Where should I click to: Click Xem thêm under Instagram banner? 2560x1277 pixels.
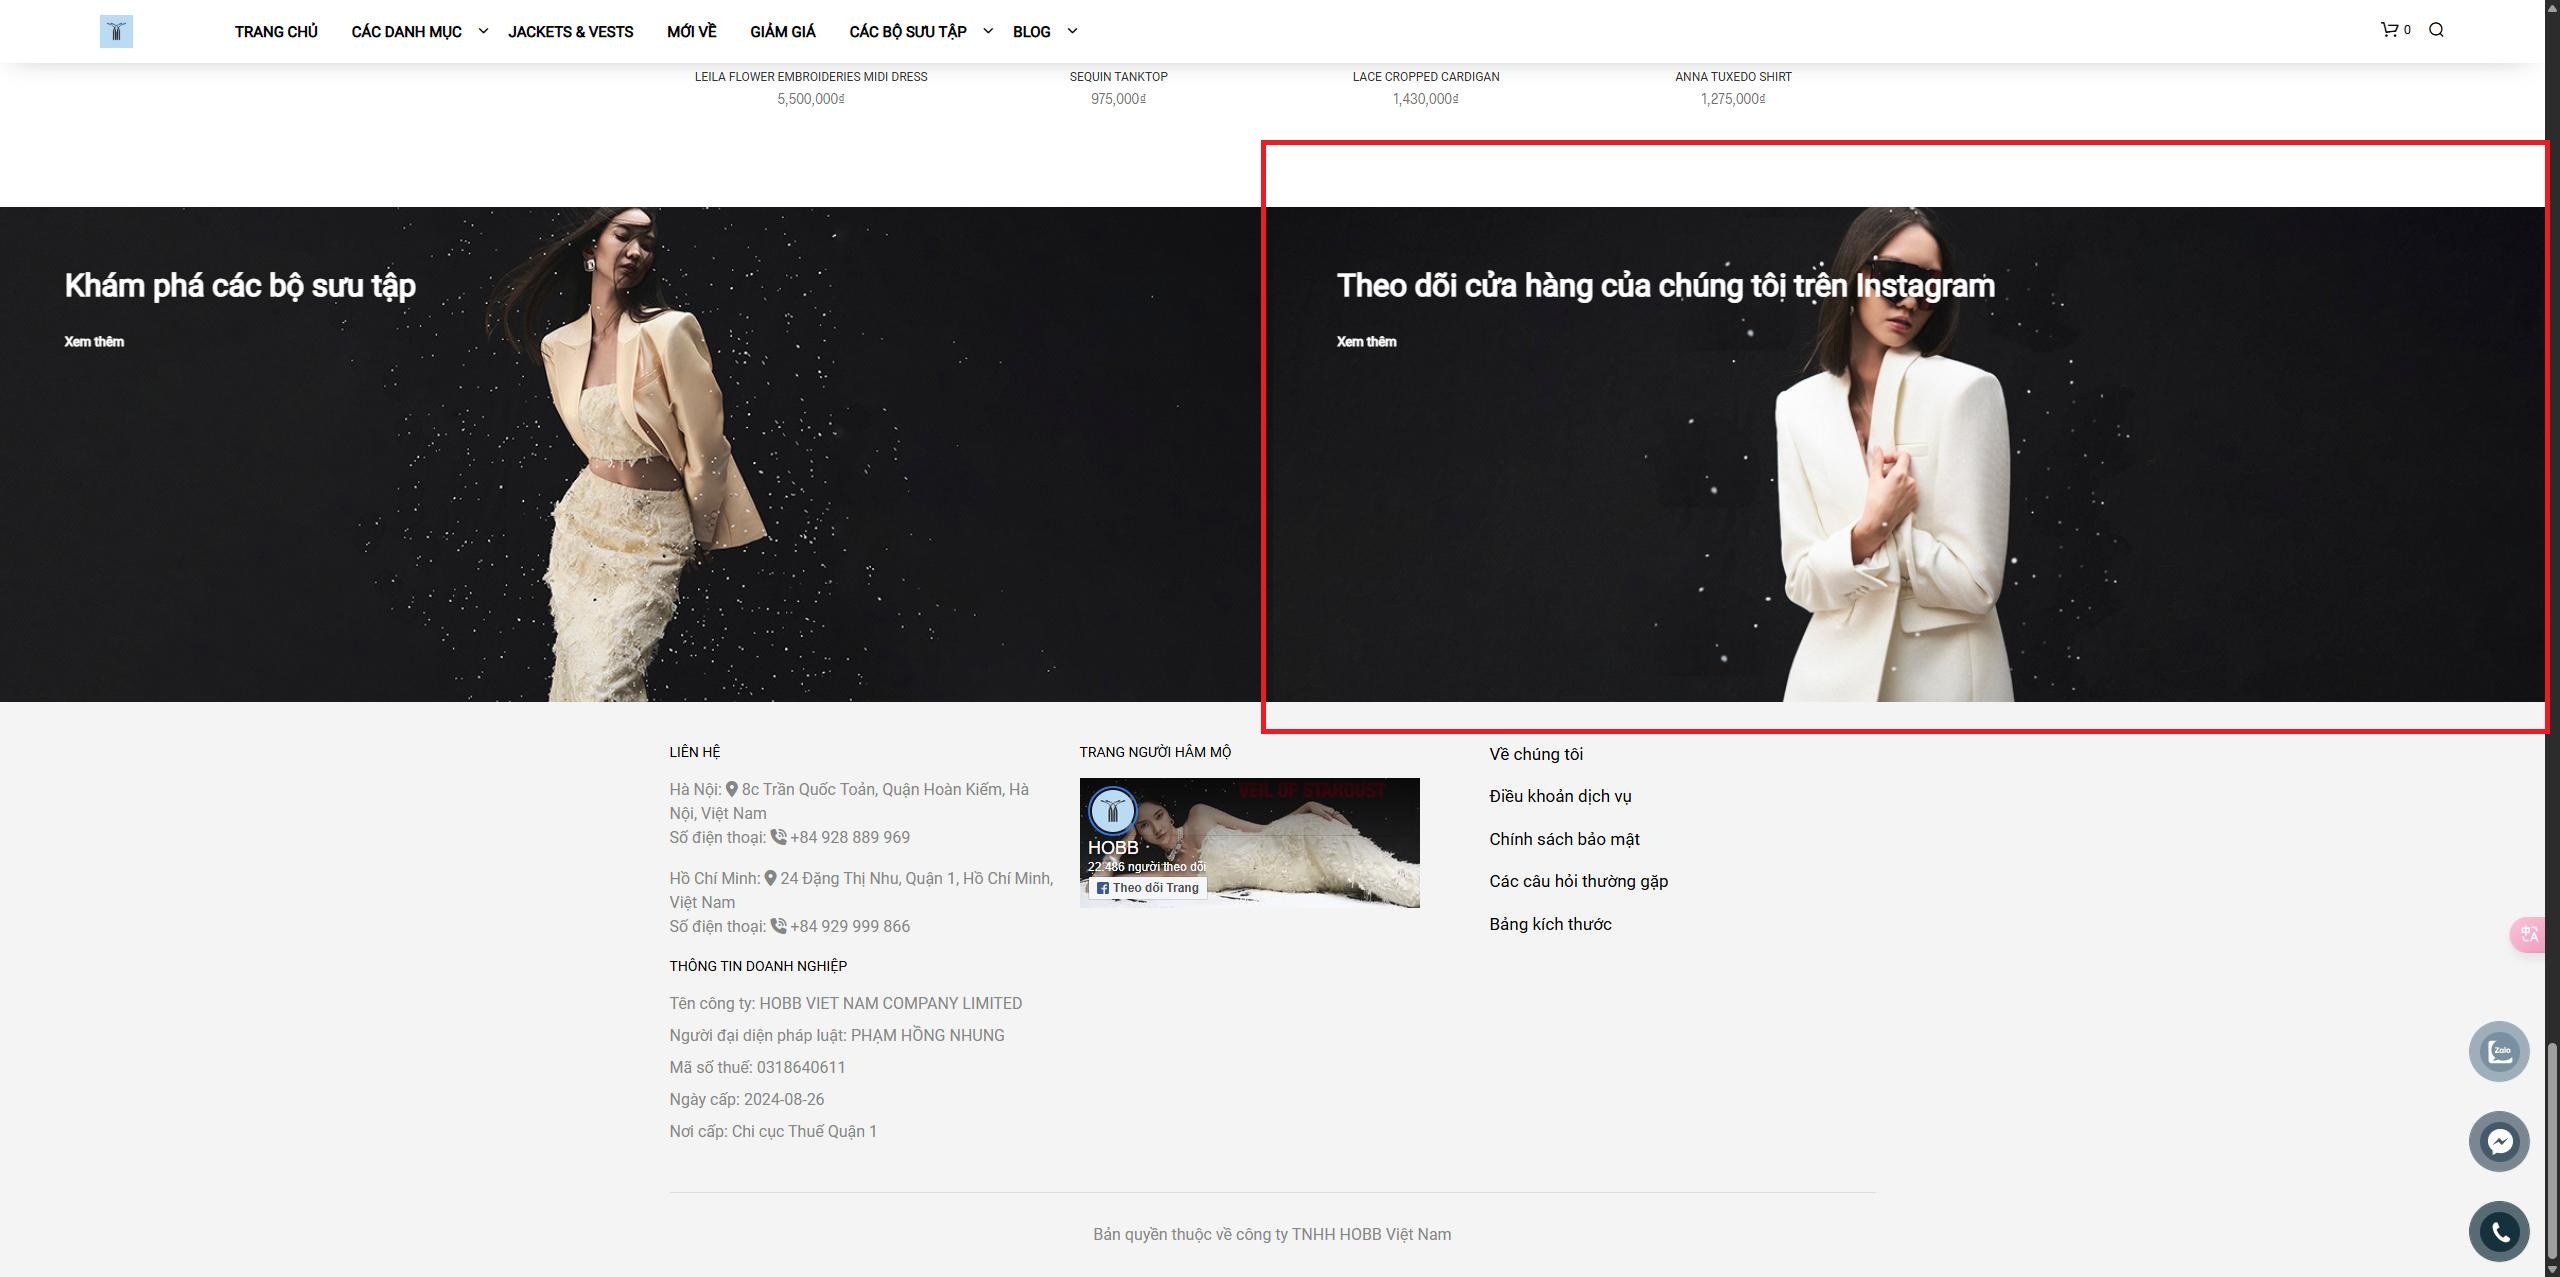1366,342
